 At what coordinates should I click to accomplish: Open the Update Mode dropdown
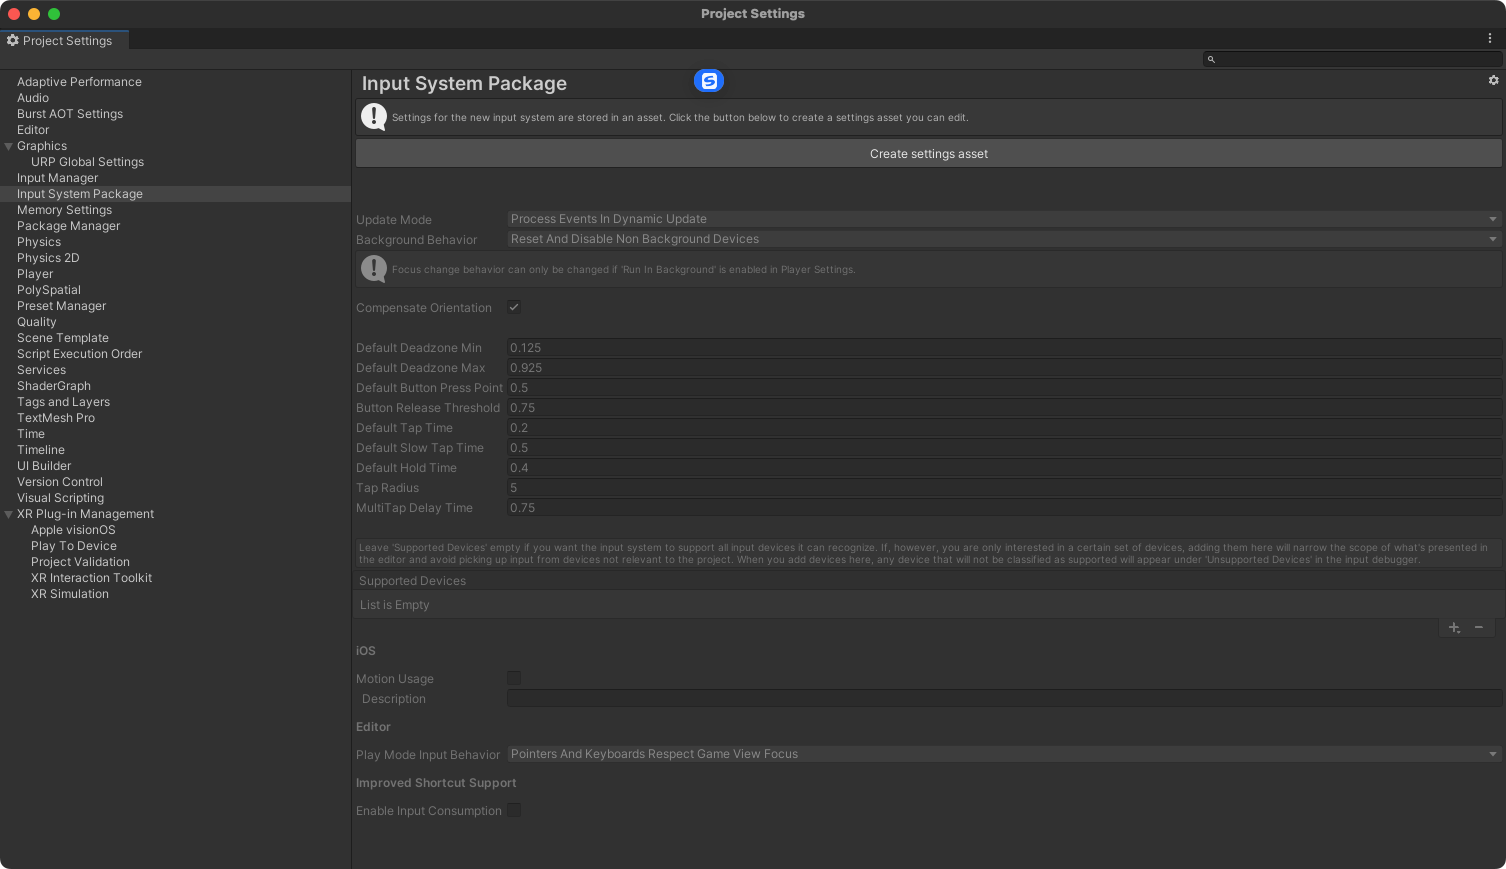(x=1003, y=219)
